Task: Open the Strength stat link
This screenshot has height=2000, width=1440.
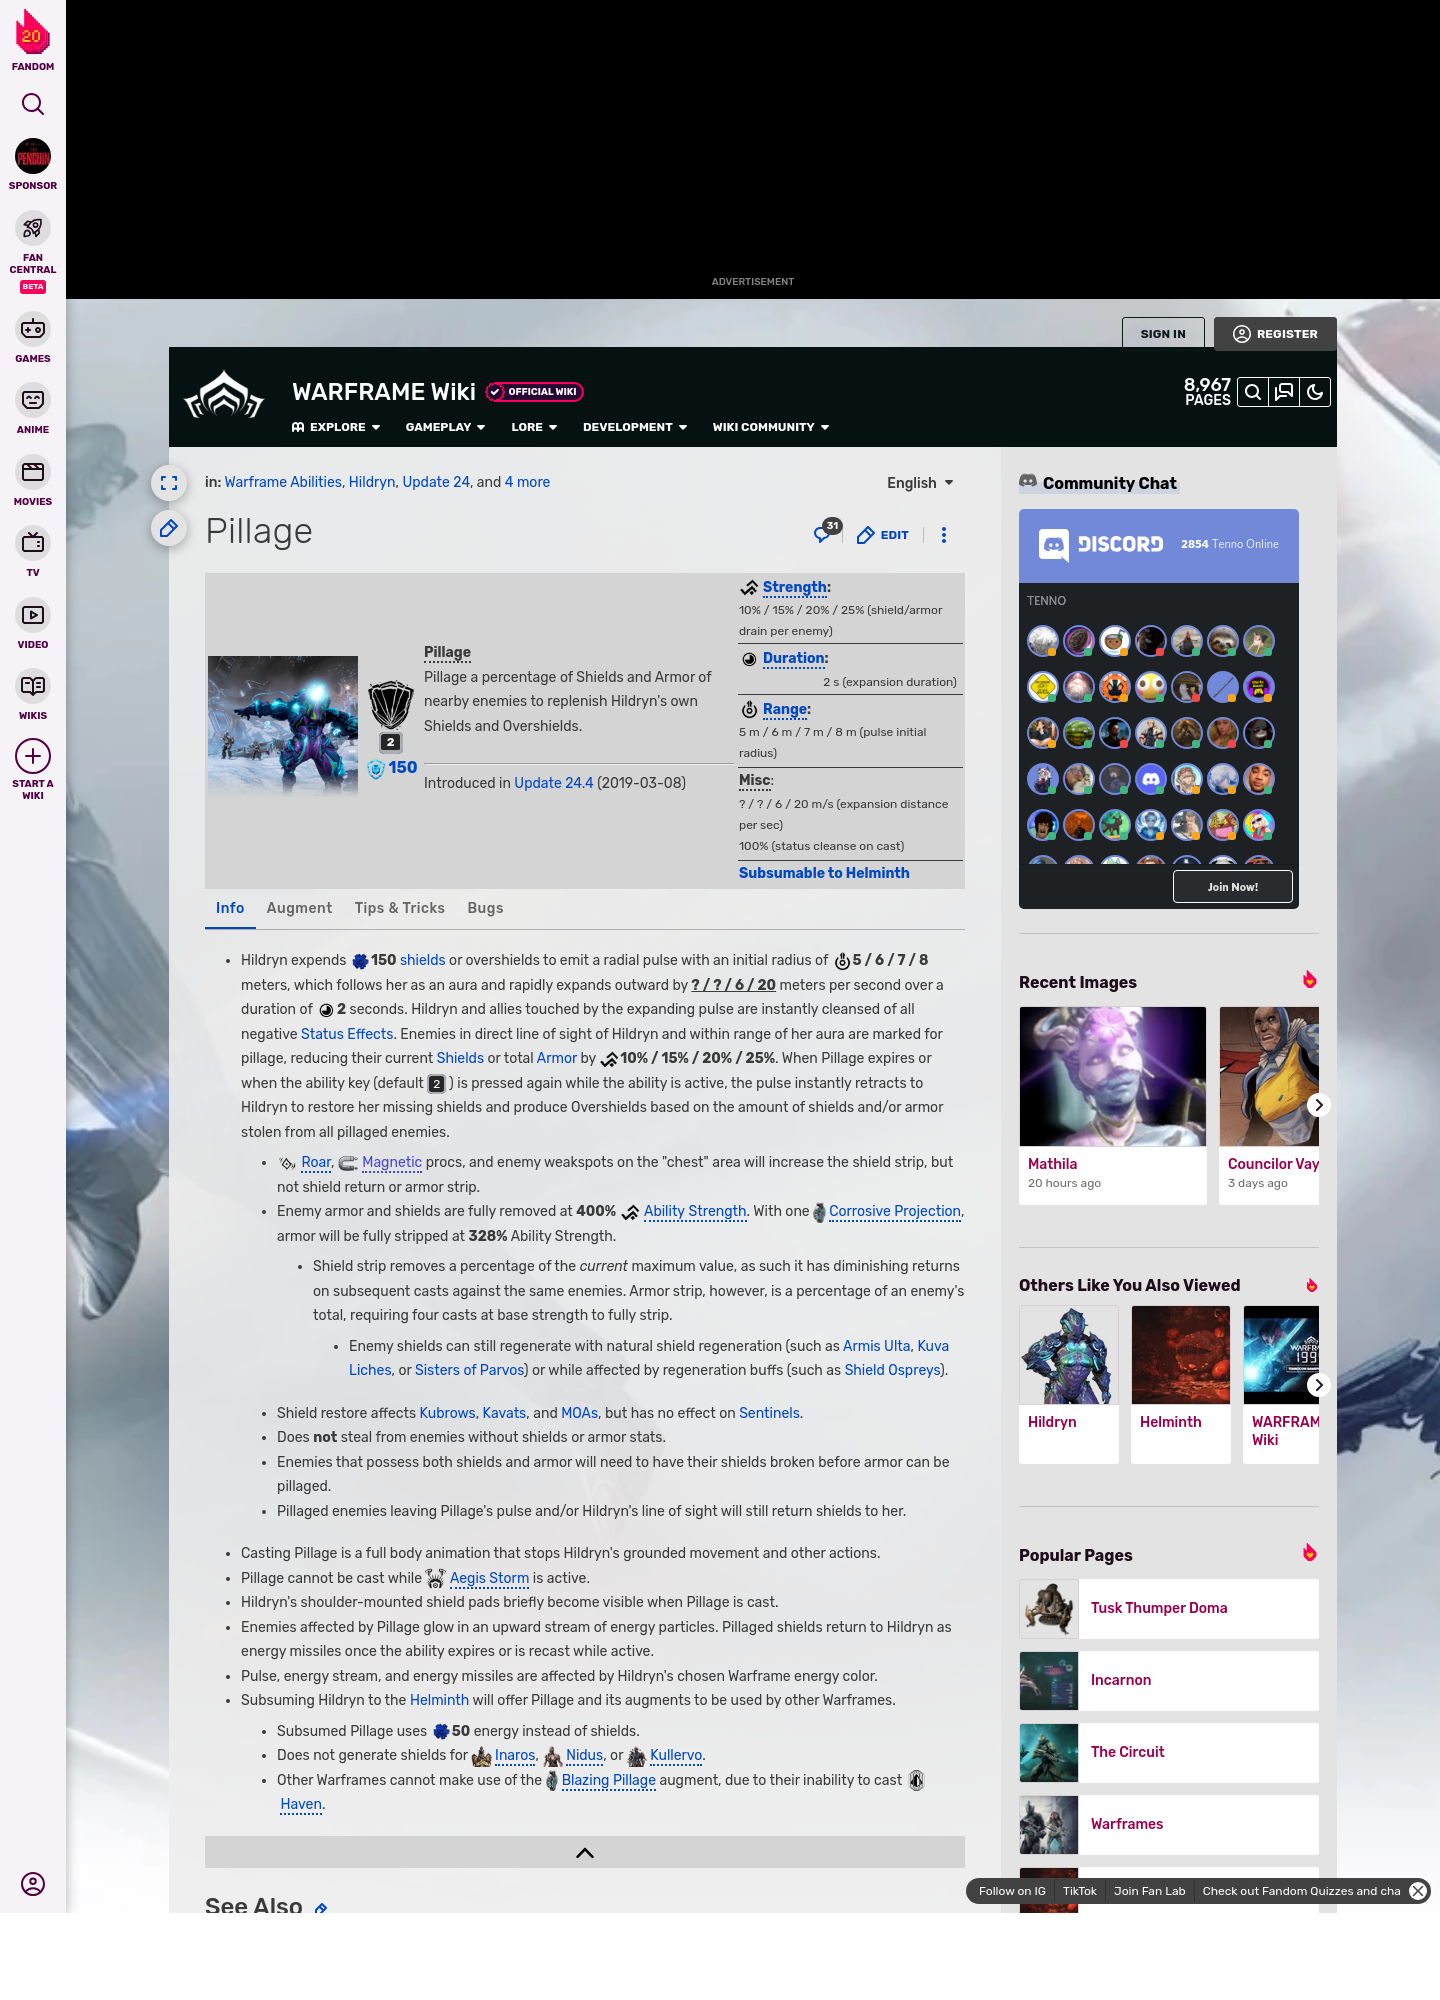Action: [x=795, y=587]
